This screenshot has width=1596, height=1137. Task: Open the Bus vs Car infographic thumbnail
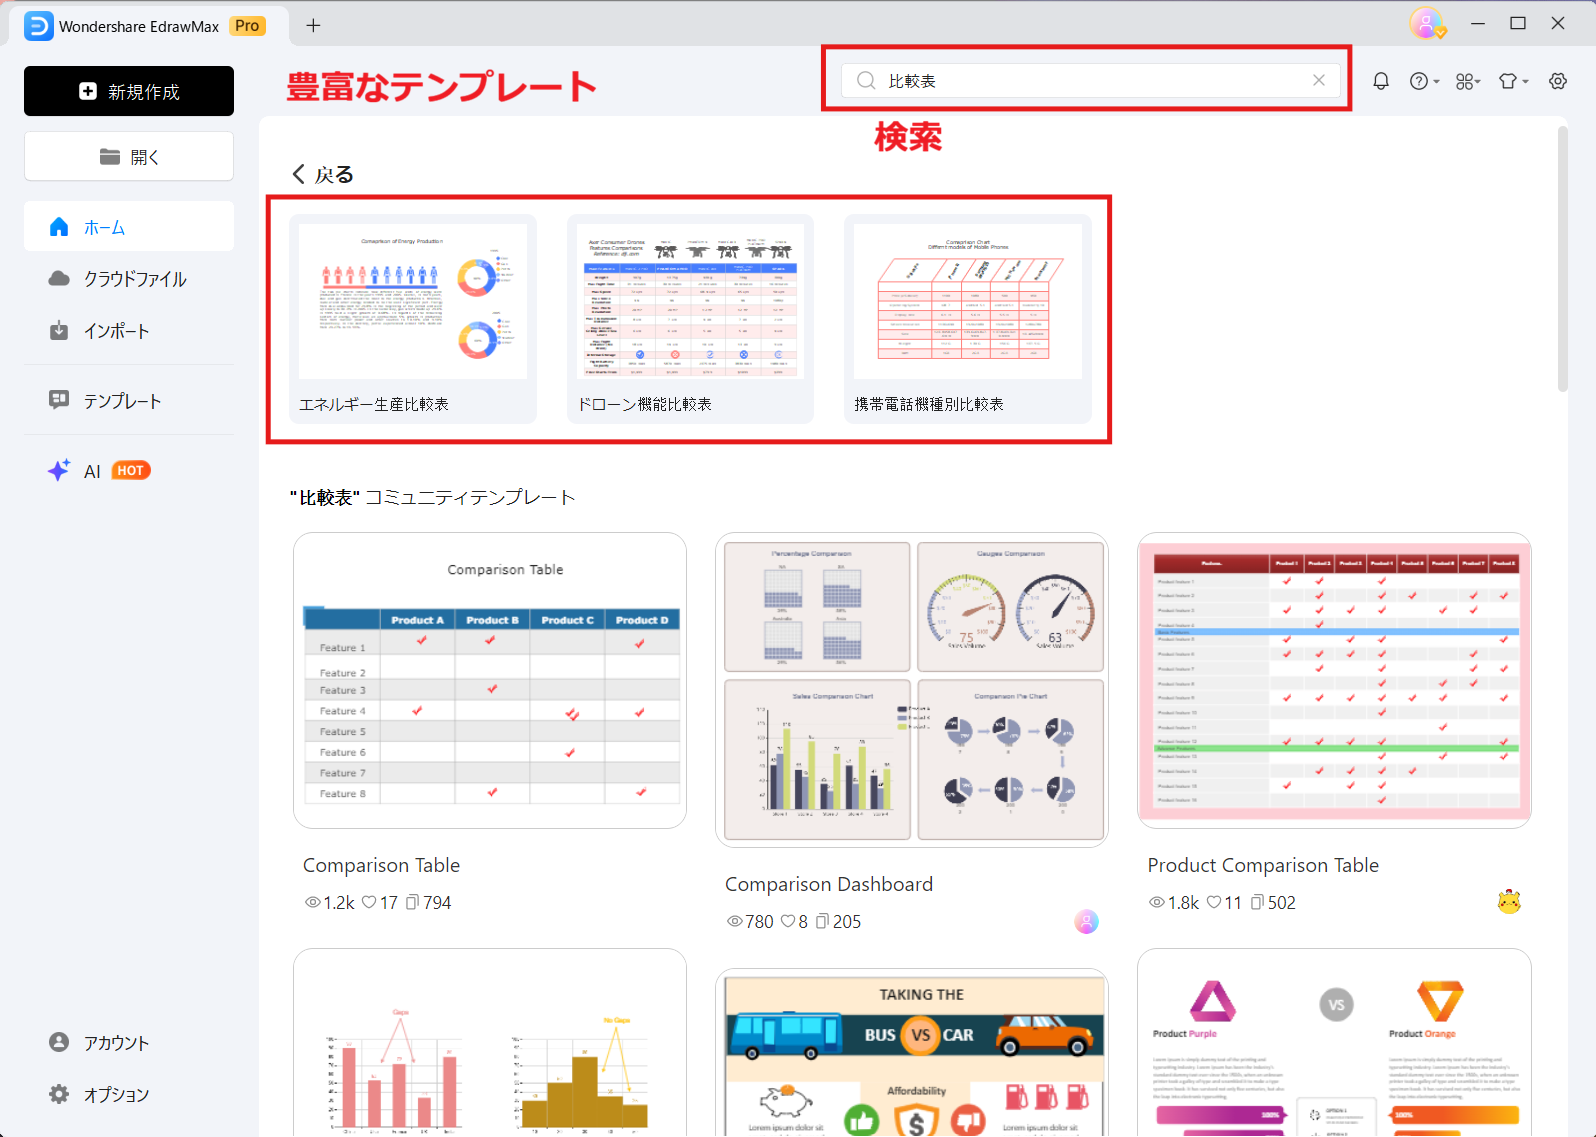(912, 1052)
